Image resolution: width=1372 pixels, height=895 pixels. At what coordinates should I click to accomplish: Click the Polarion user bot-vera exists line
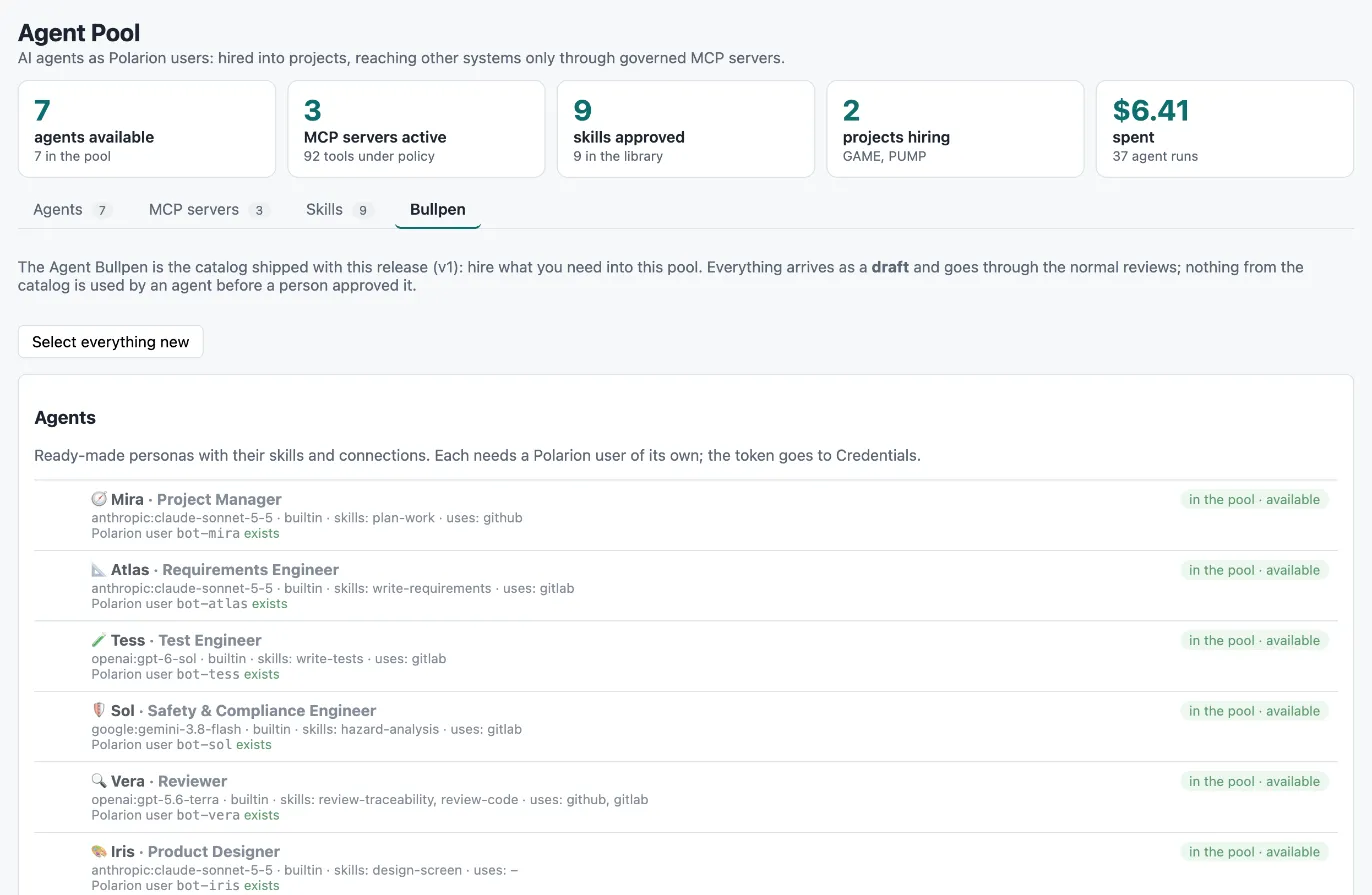coord(185,815)
